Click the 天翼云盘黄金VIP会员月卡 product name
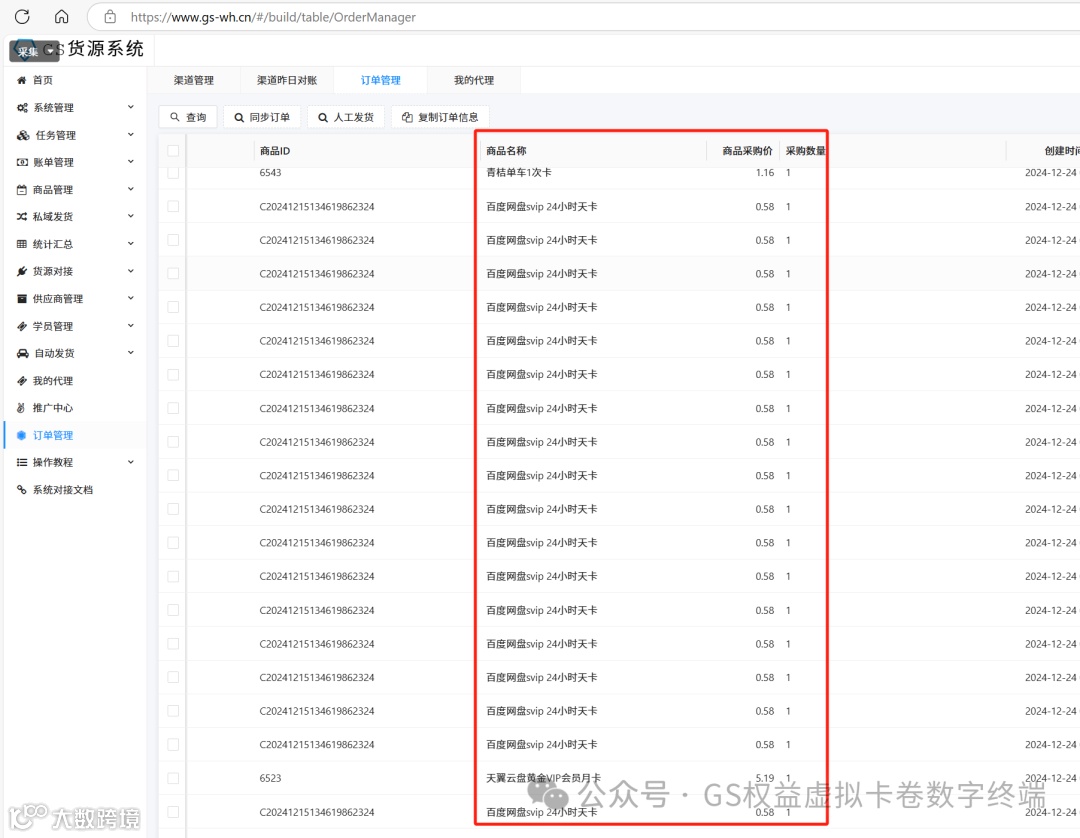 (543, 778)
